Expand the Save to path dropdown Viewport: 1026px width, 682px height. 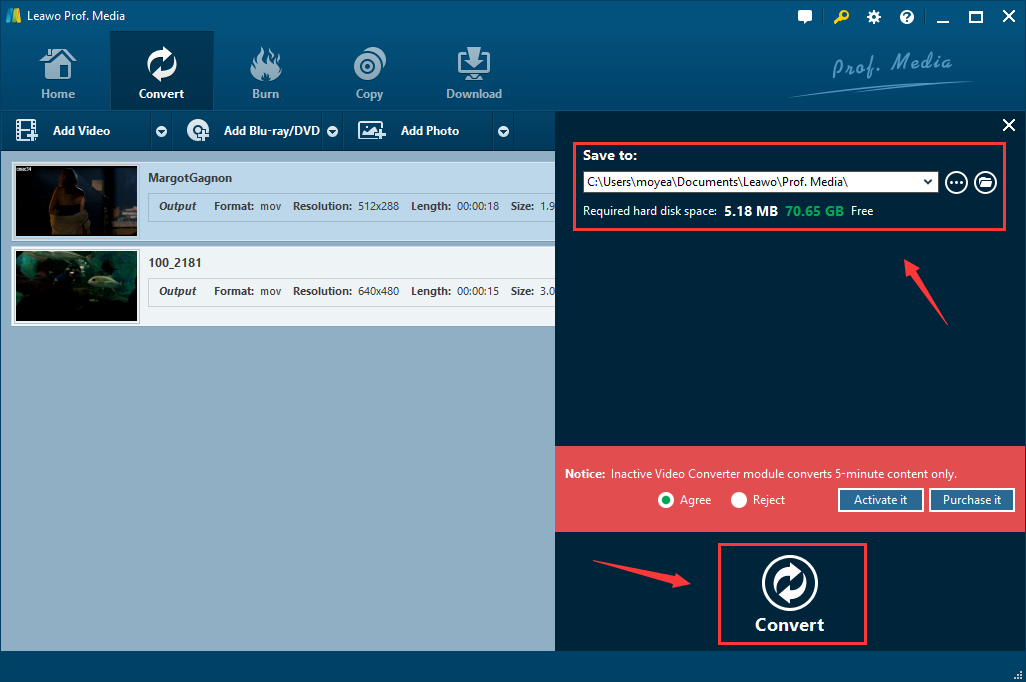tap(929, 182)
